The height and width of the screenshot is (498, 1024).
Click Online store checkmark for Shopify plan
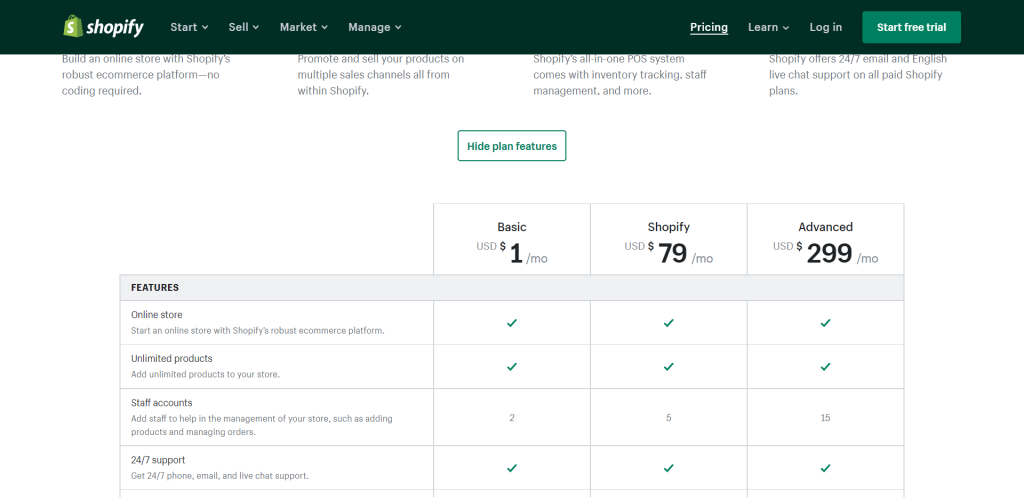tap(669, 322)
